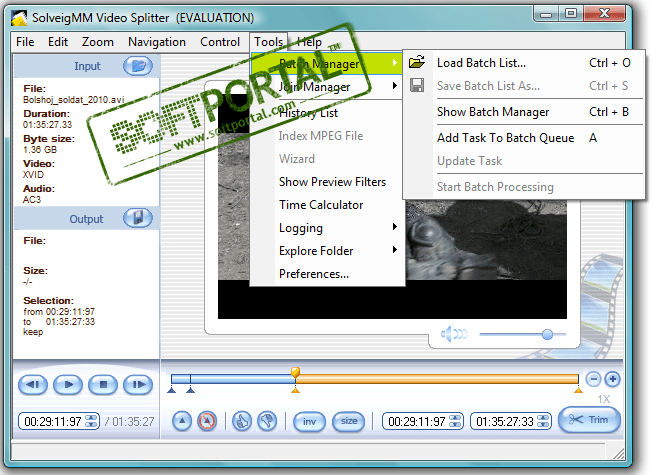Expand the Explore Folder submenu
The image size is (653, 475).
click(326, 251)
